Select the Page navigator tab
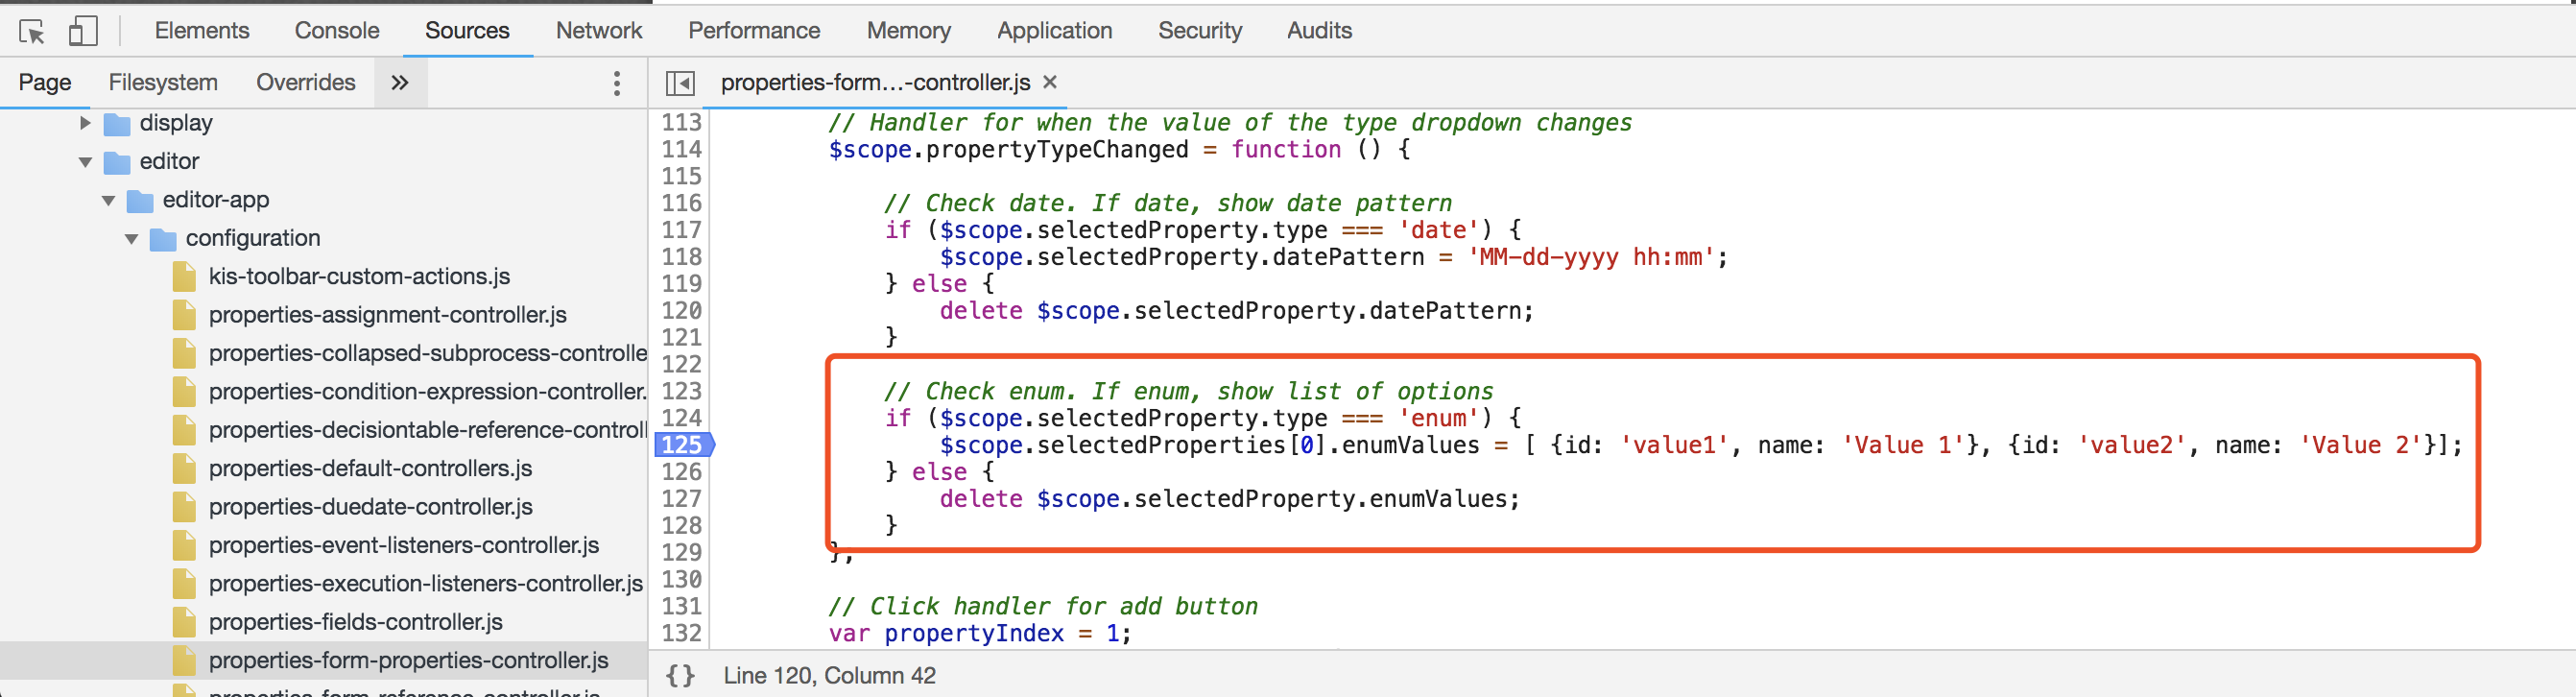 45,83
